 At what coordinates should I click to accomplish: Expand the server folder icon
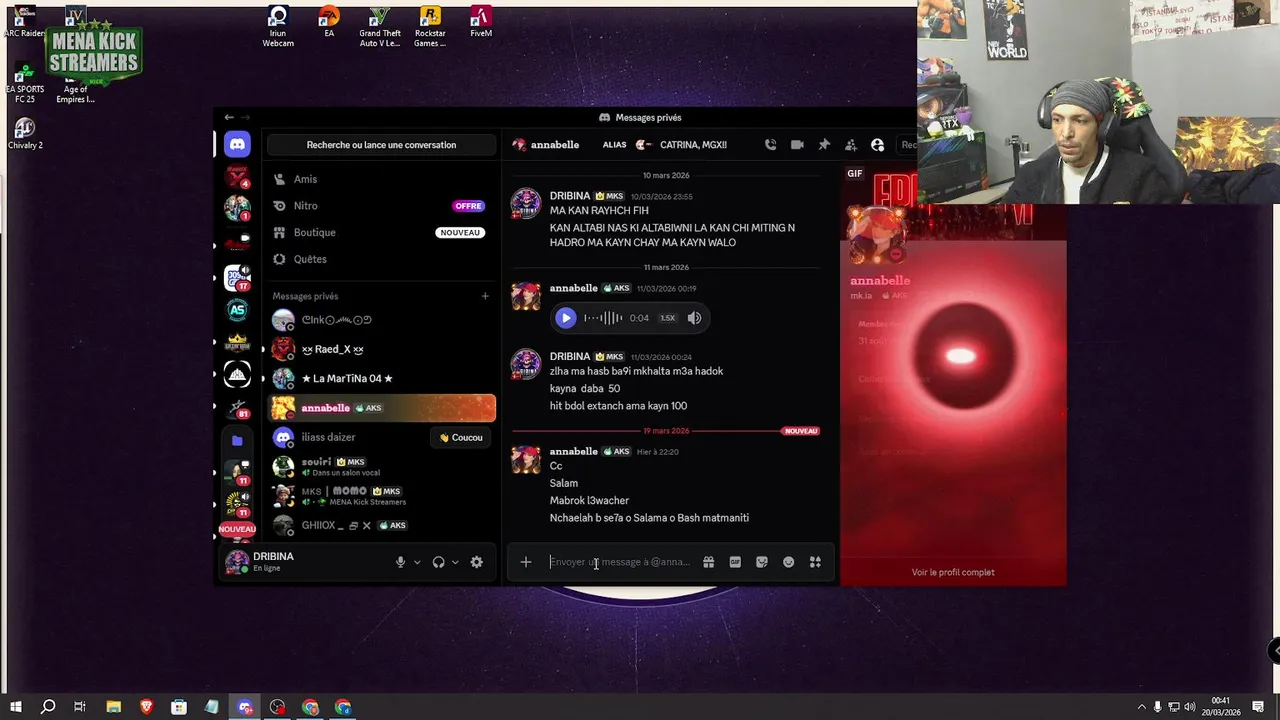pyautogui.click(x=237, y=440)
